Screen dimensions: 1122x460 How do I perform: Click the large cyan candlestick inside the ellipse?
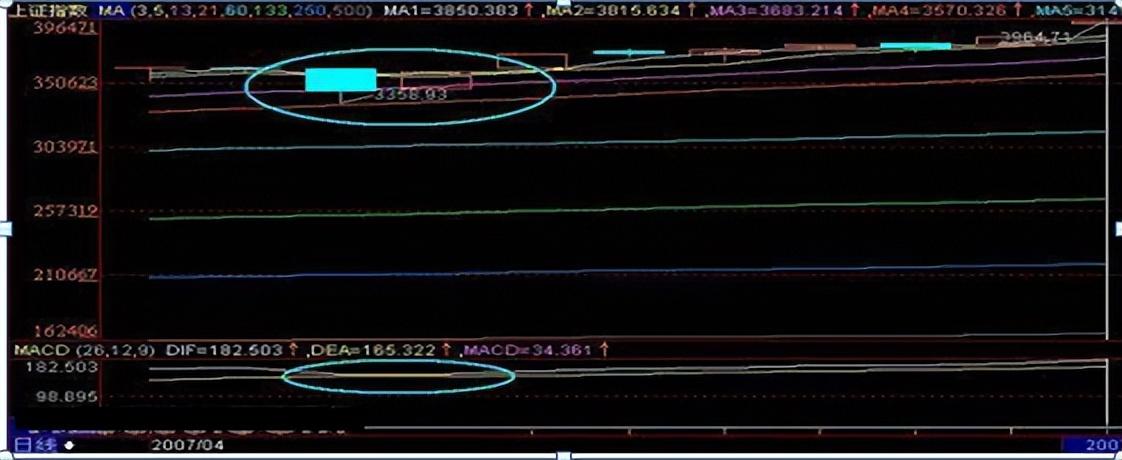[x=340, y=80]
